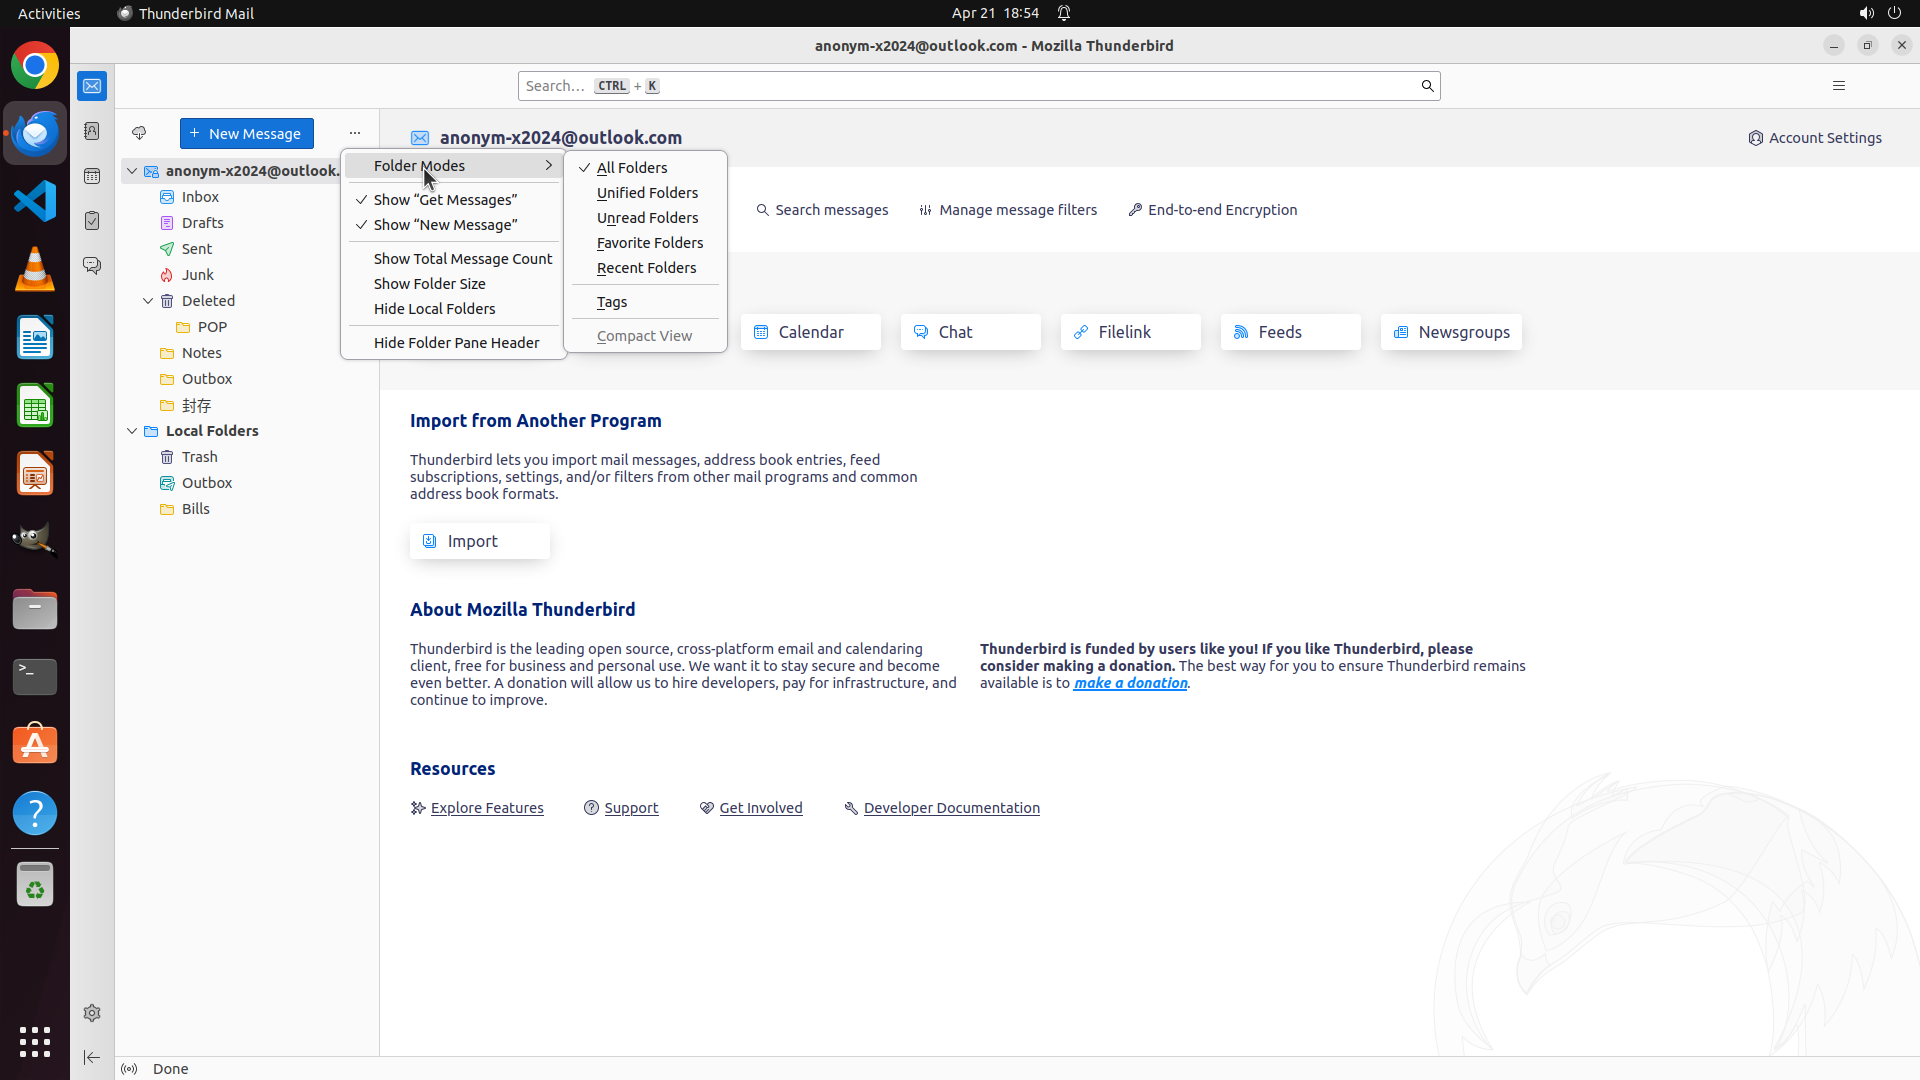Collapse the spaces toolbar arrow icon
This screenshot has height=1080, width=1920.
click(92, 1057)
